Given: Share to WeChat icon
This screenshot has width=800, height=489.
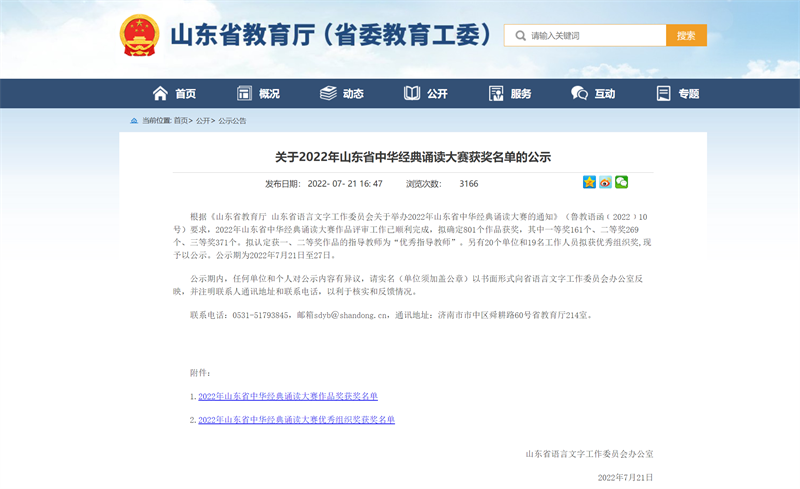Looking at the screenshot, I should tap(621, 182).
